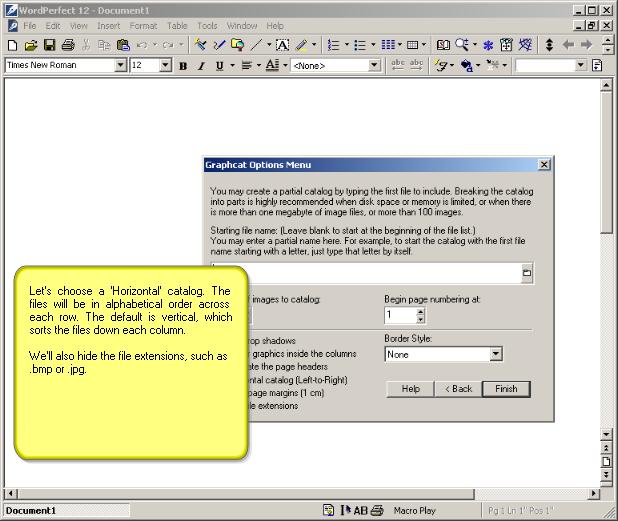Open the Window menu

point(242,26)
